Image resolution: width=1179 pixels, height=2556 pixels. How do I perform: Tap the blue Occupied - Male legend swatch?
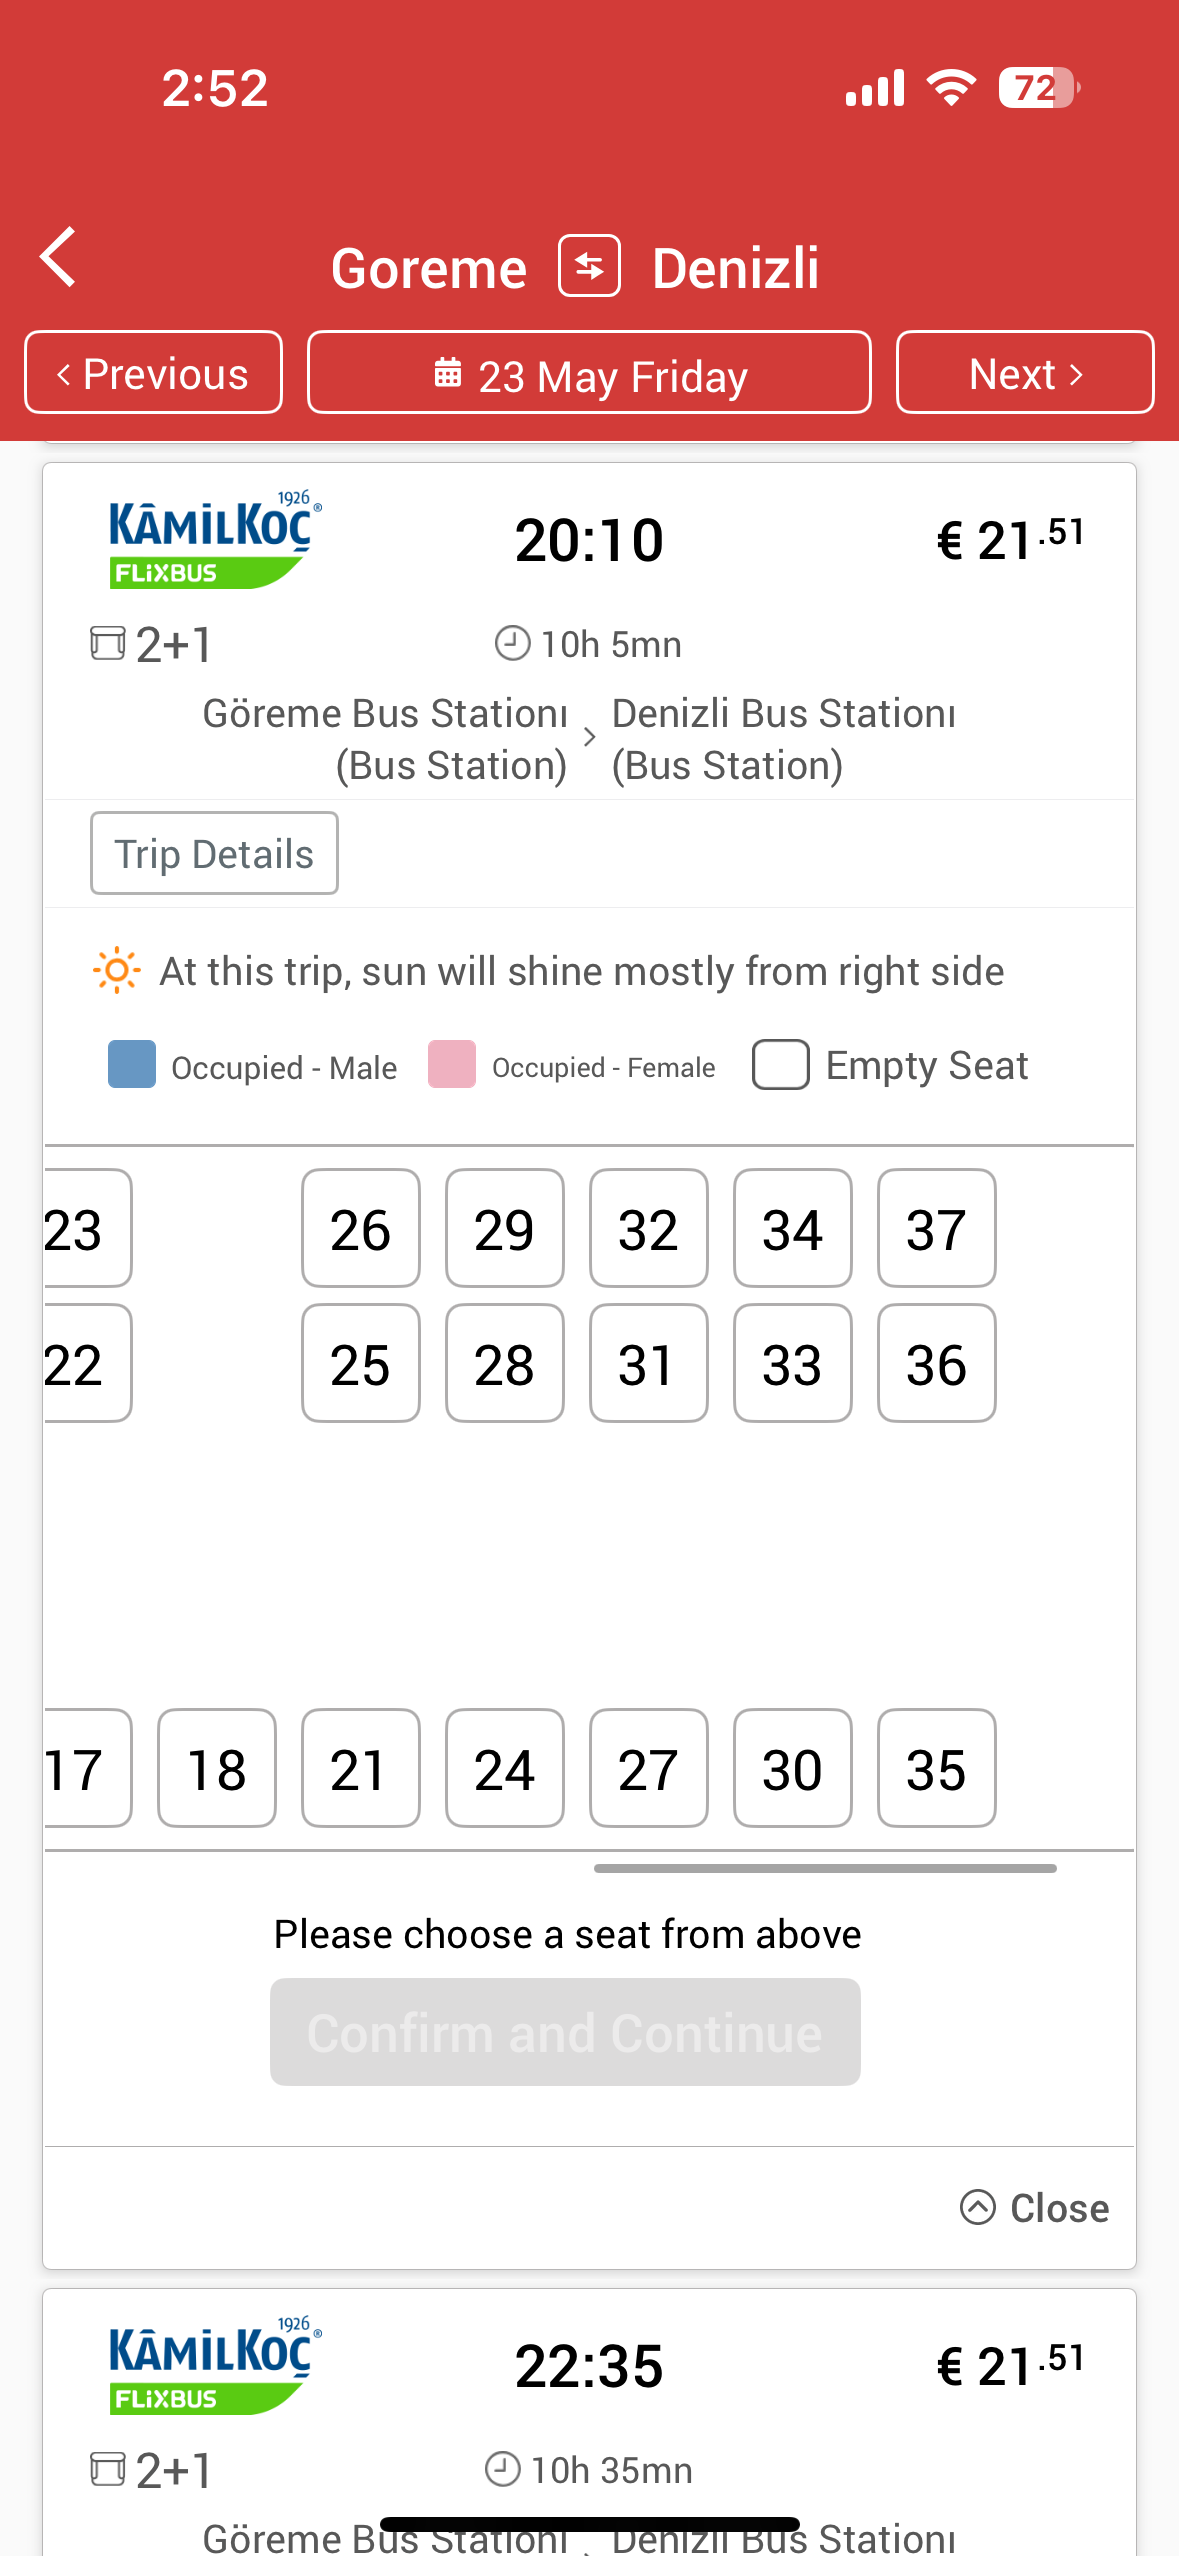click(132, 1064)
